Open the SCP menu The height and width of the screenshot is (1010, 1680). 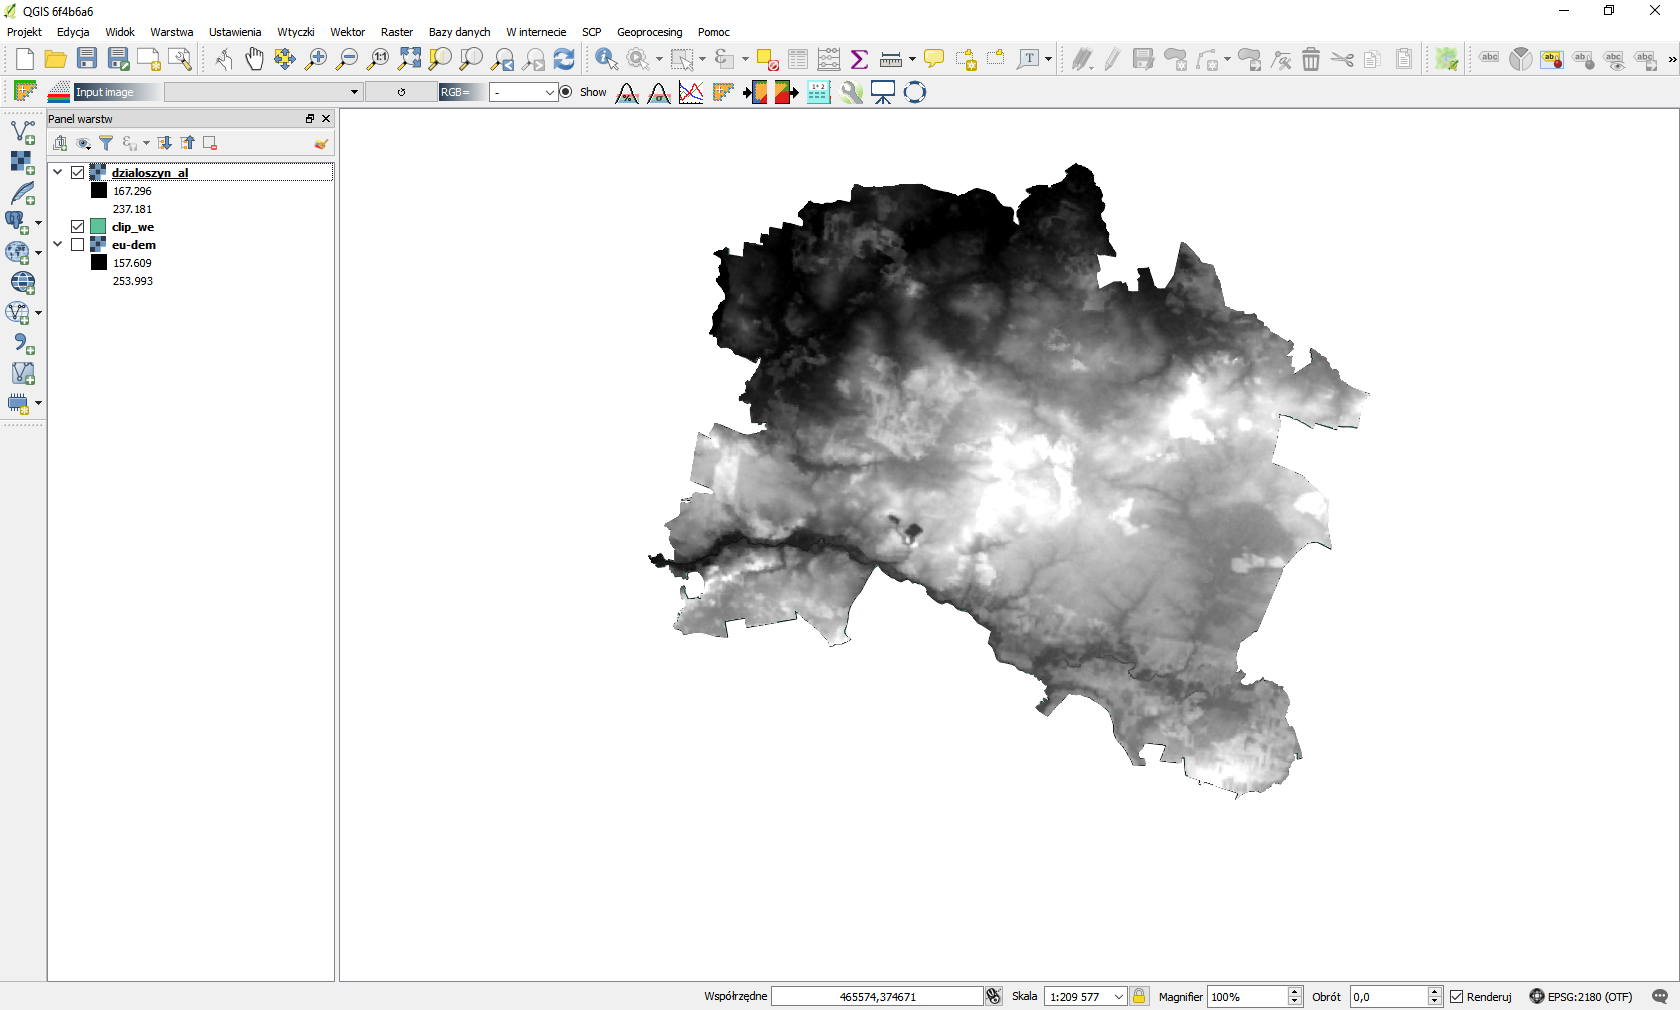(591, 32)
